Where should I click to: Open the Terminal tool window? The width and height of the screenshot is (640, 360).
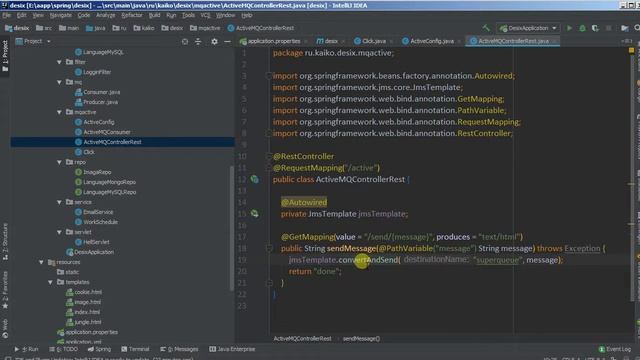(136, 349)
